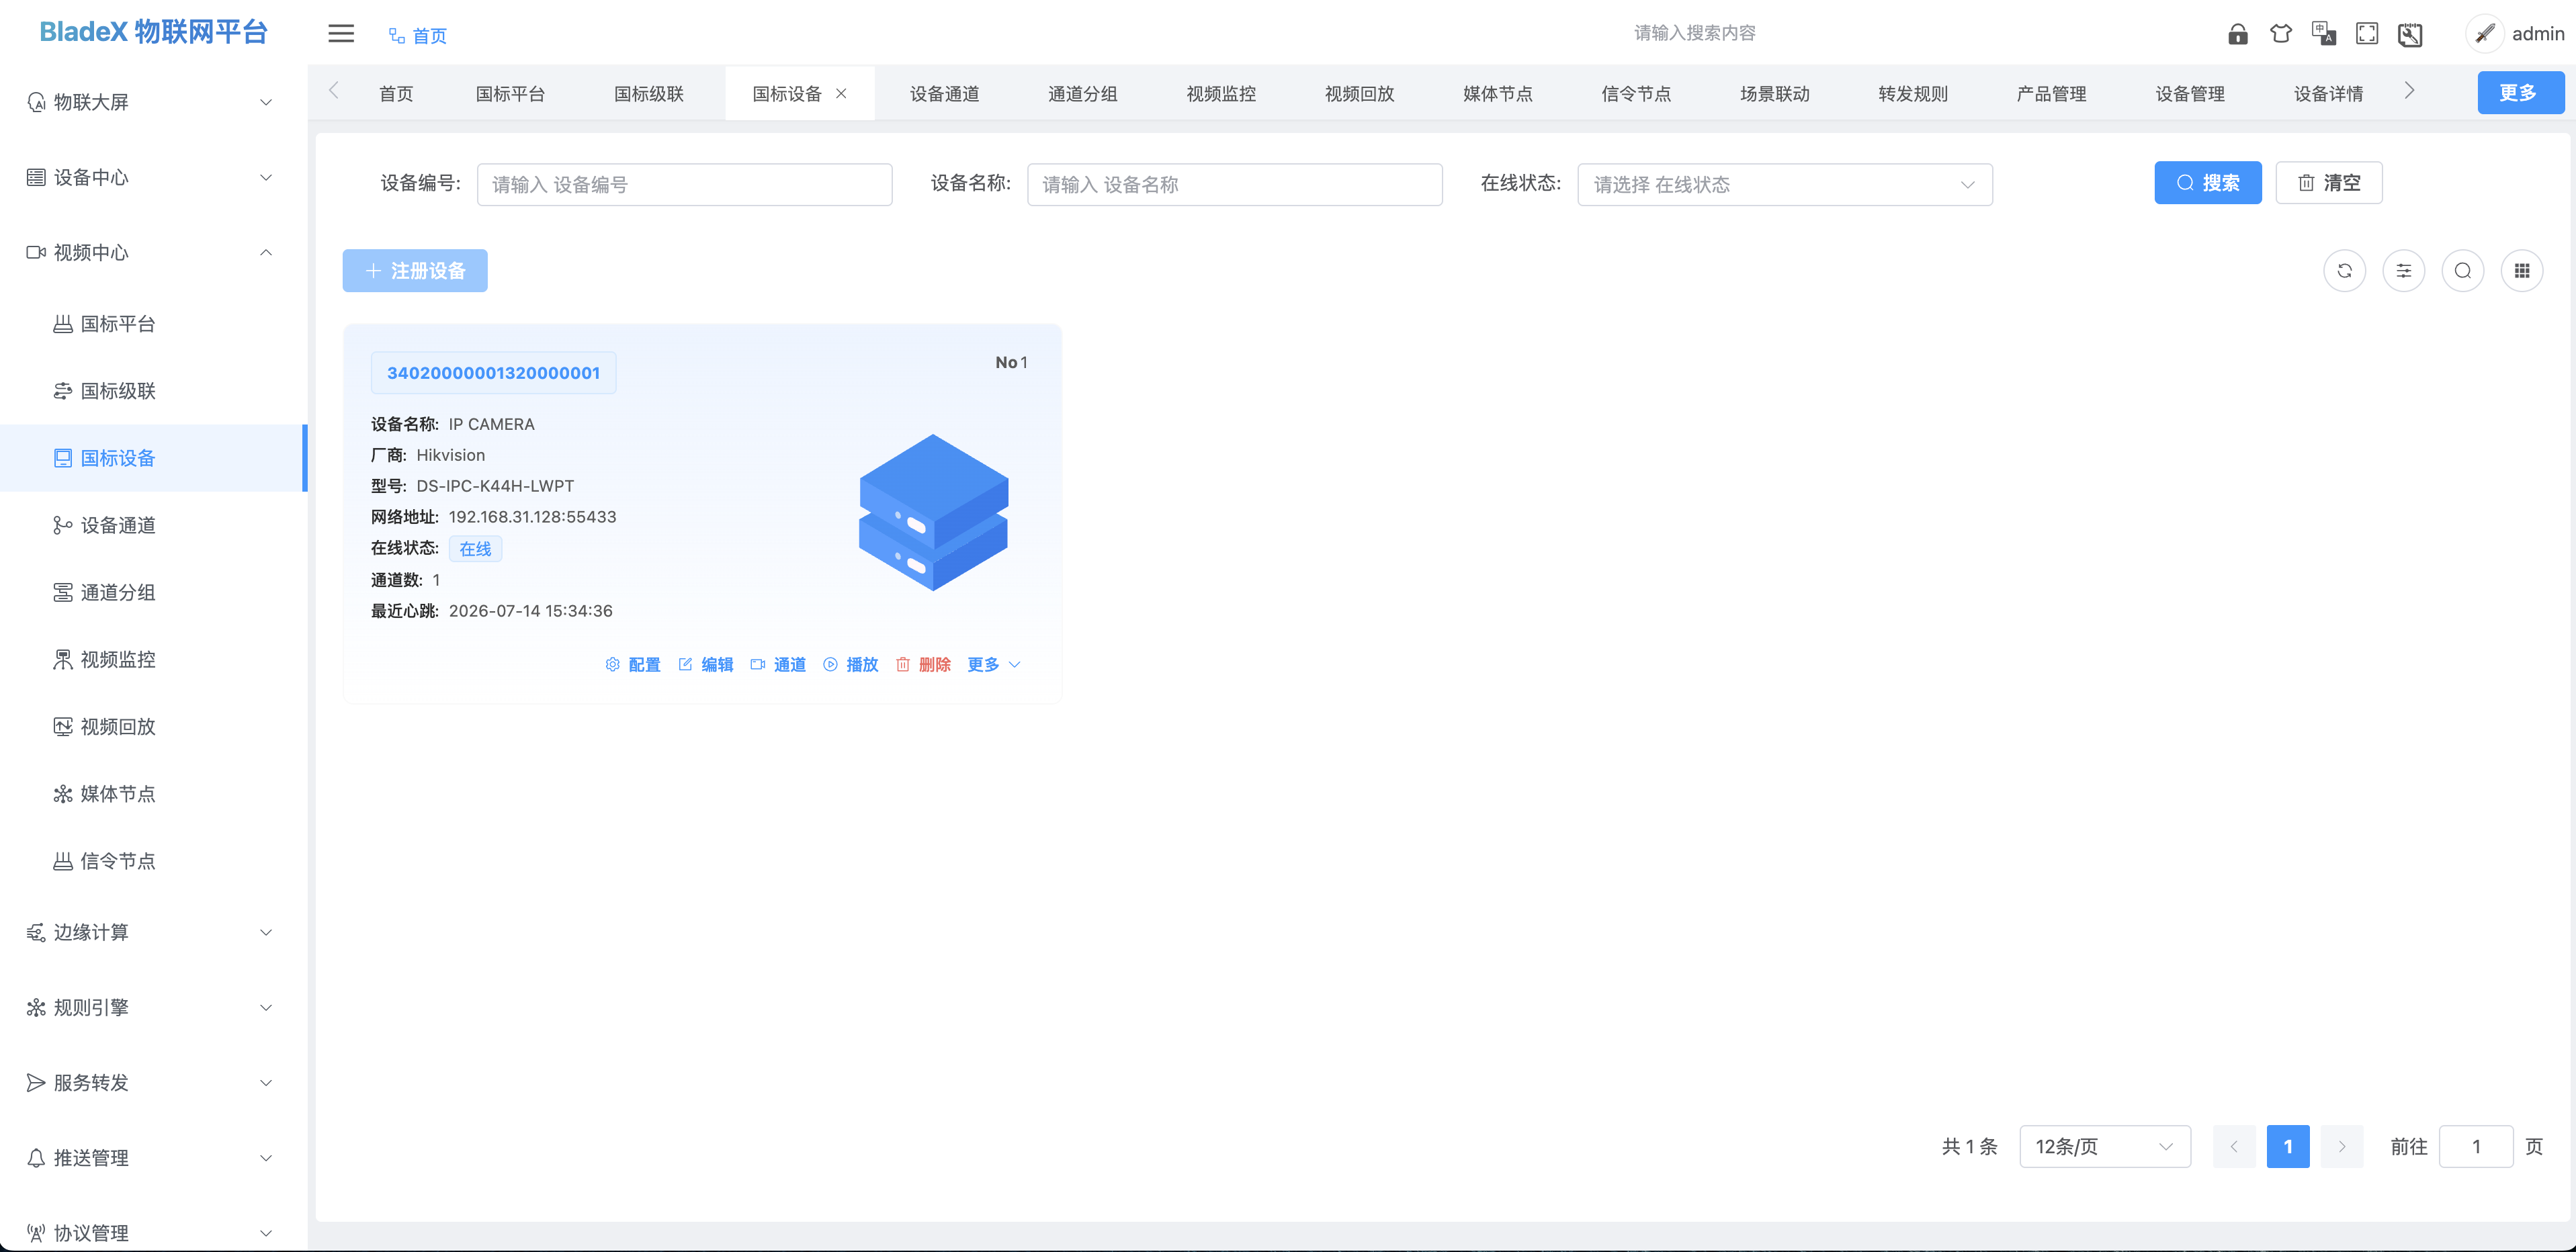The height and width of the screenshot is (1252, 2576).
Task: Click the blue 搜索 button
Action: tap(2207, 183)
